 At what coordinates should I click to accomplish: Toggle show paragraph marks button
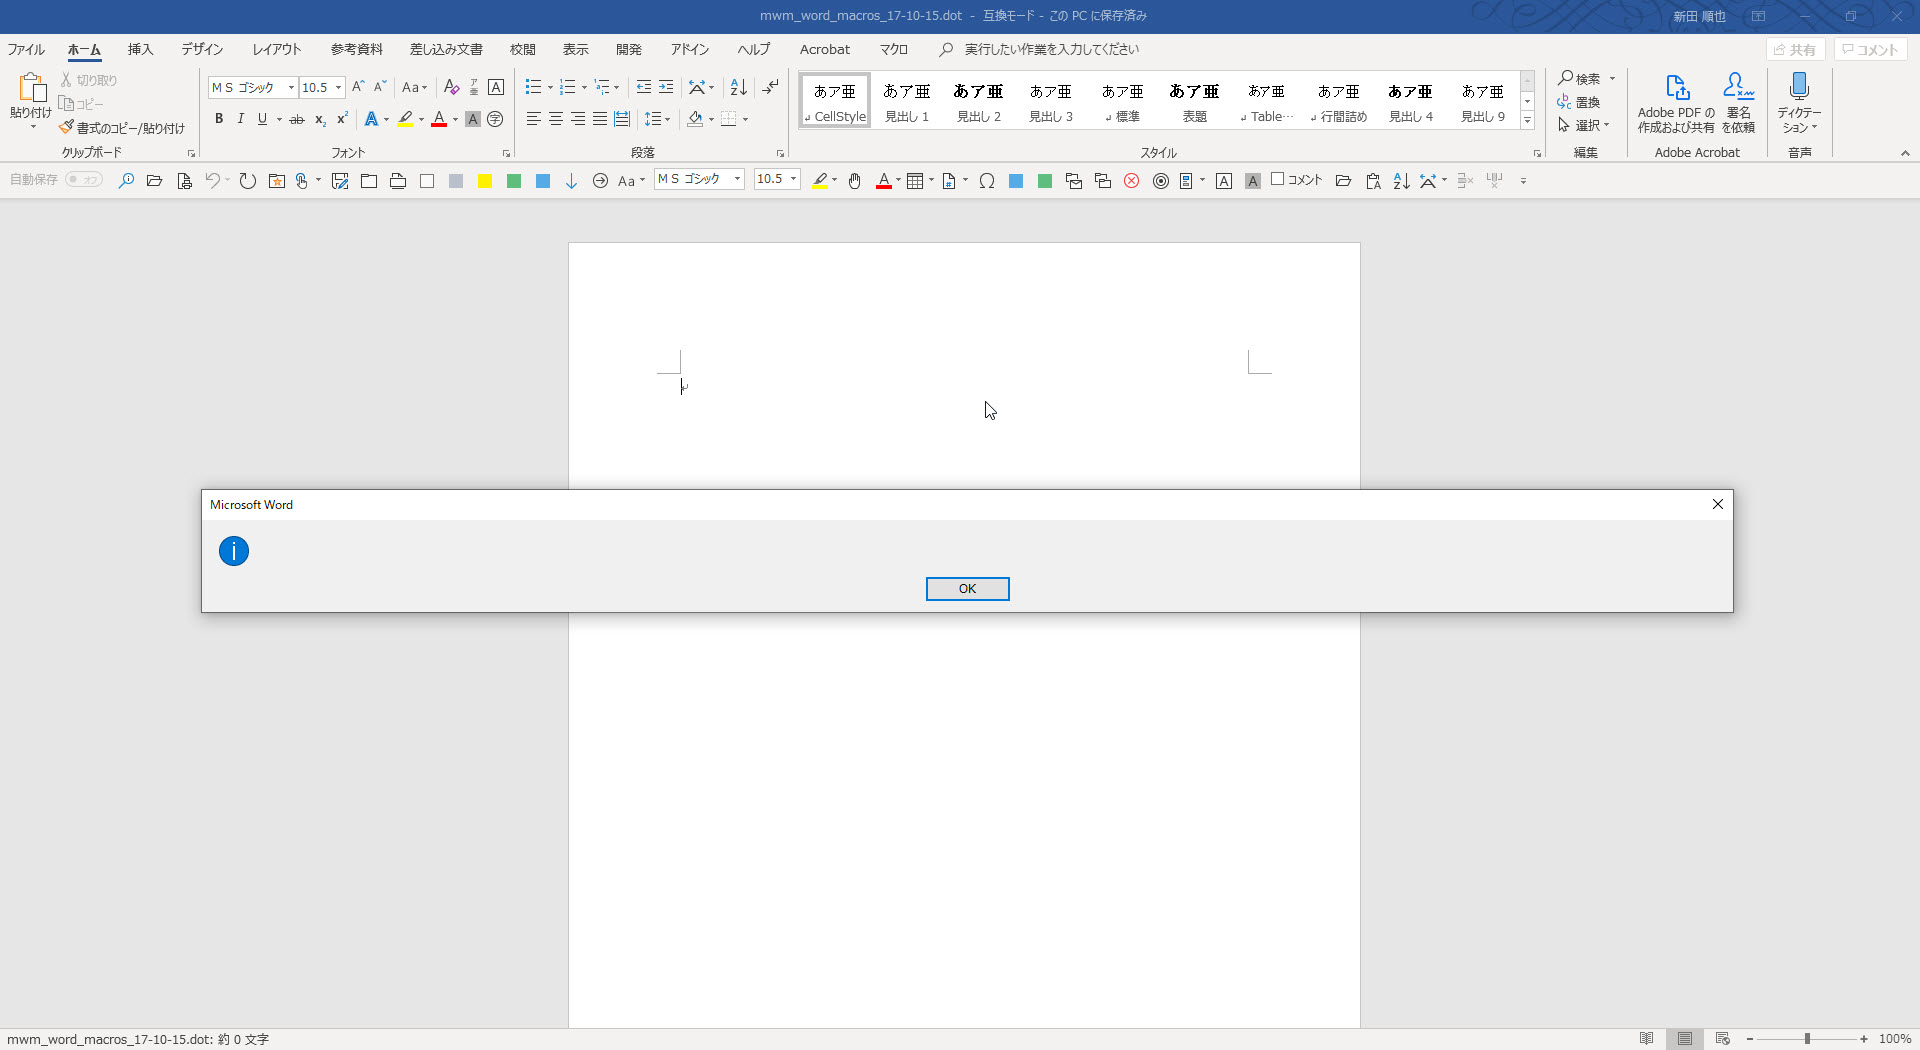click(x=770, y=87)
